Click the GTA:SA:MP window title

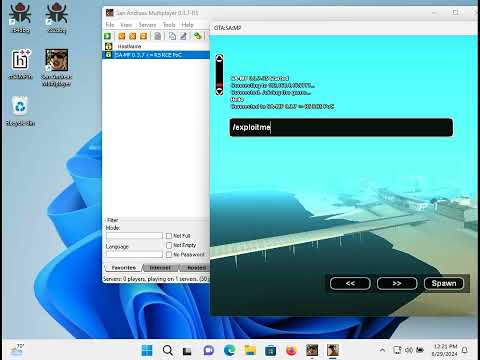coord(227,28)
